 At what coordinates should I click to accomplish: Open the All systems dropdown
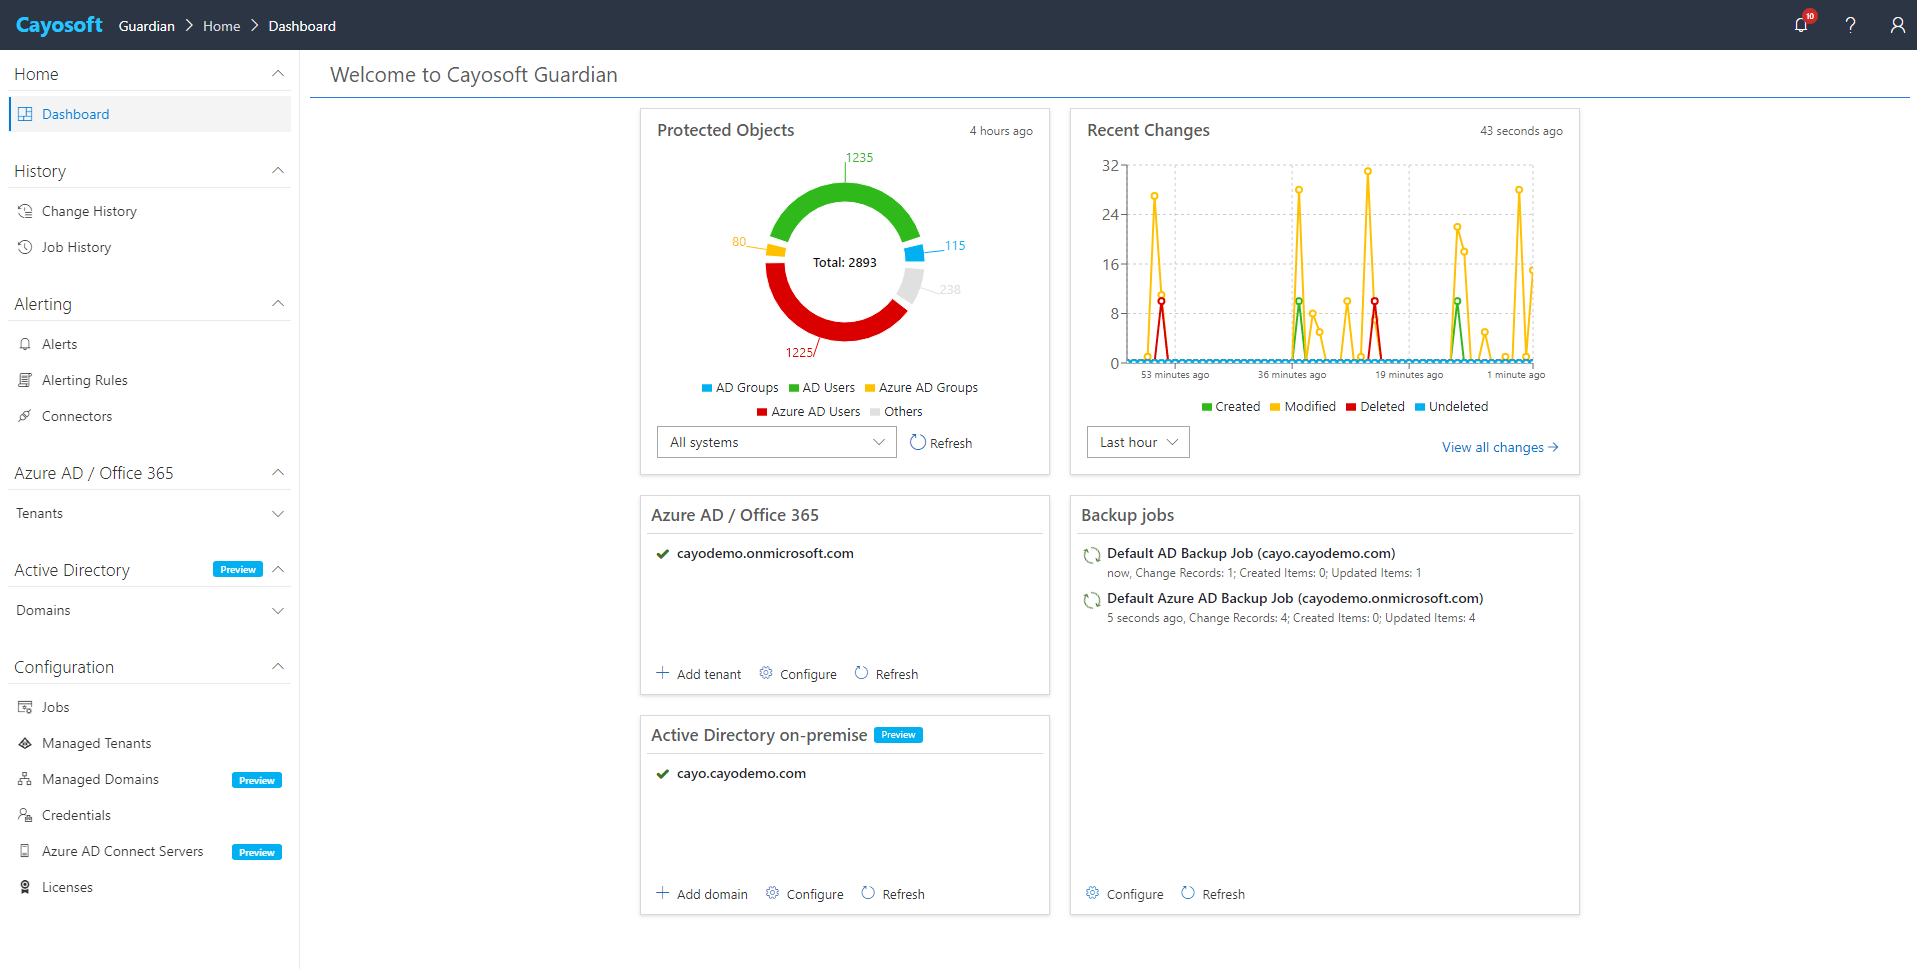pos(776,441)
